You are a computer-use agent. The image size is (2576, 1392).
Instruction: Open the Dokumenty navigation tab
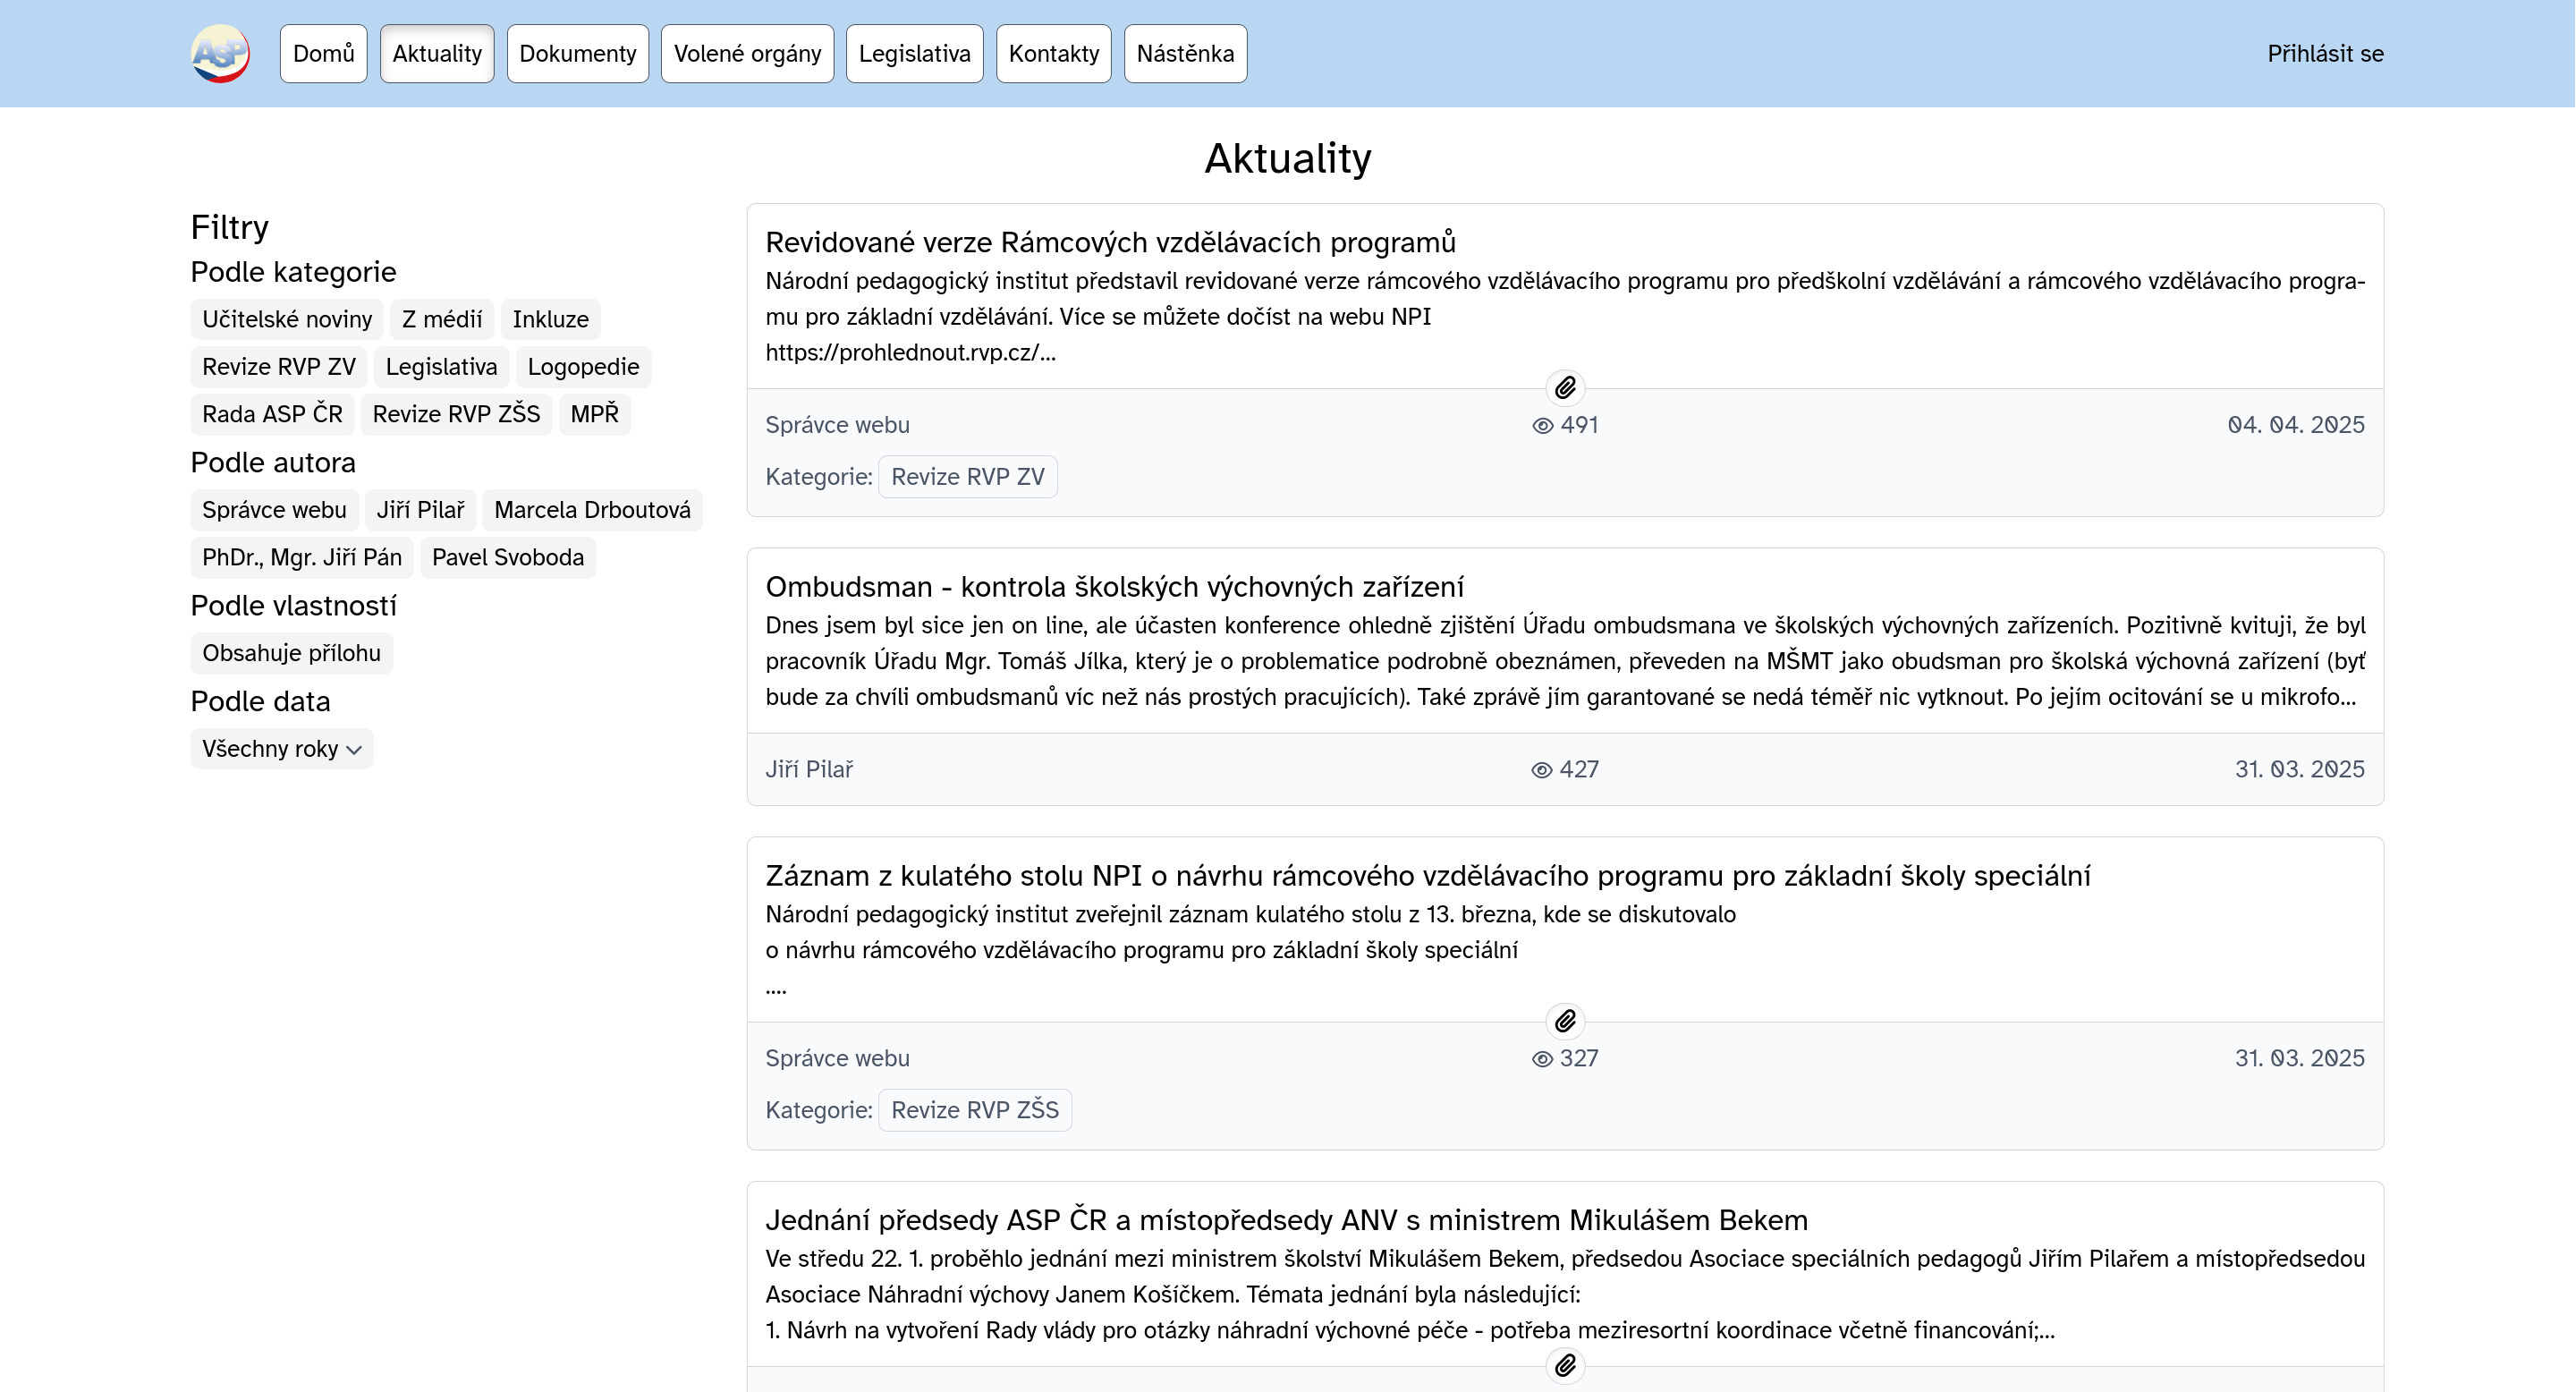click(x=577, y=54)
